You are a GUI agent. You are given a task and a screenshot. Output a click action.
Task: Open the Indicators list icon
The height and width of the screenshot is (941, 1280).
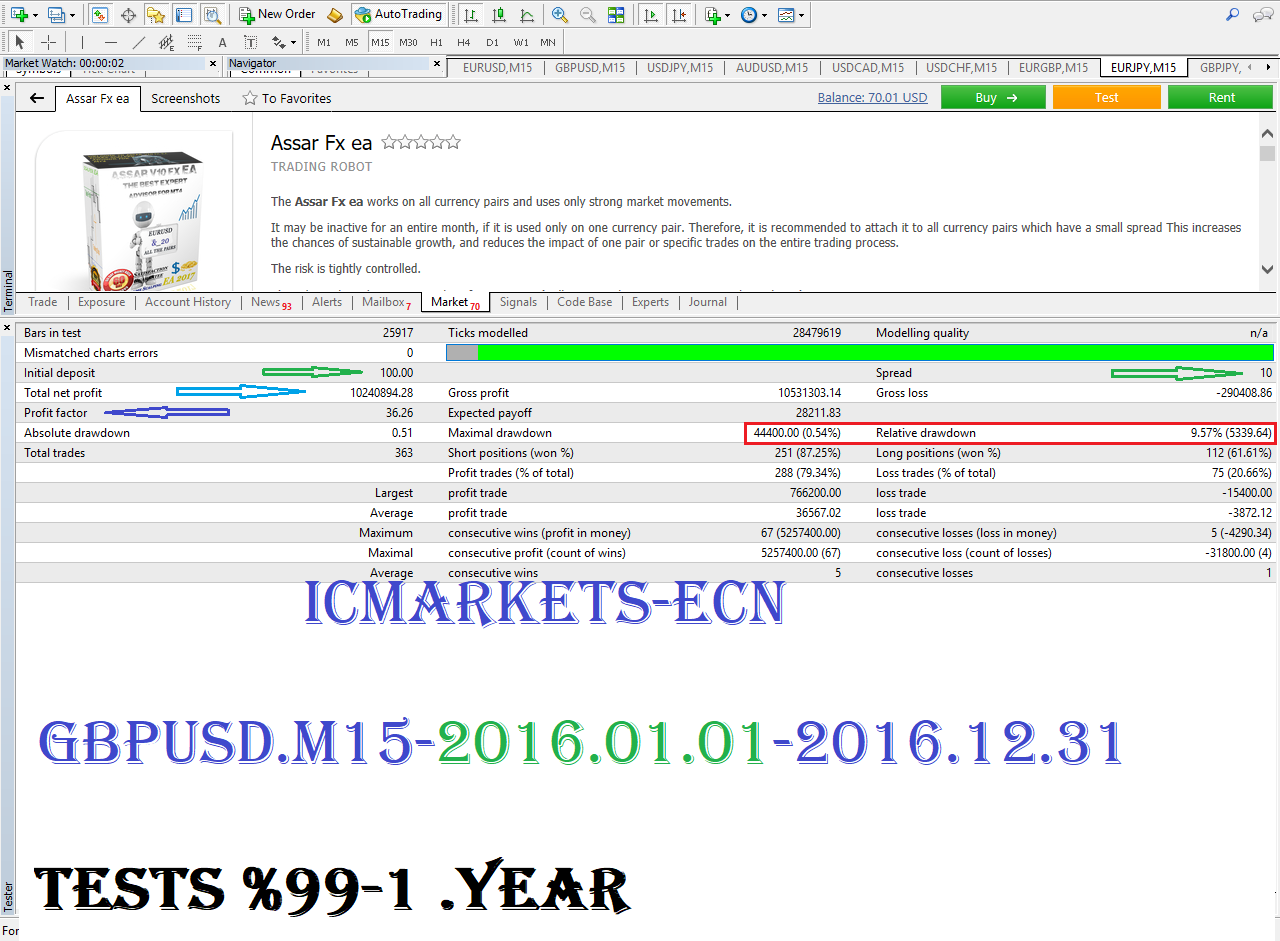click(x=712, y=15)
